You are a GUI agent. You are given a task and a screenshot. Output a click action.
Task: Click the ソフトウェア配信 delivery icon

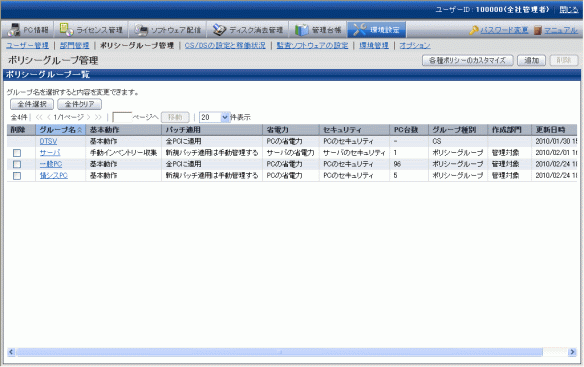[141, 30]
